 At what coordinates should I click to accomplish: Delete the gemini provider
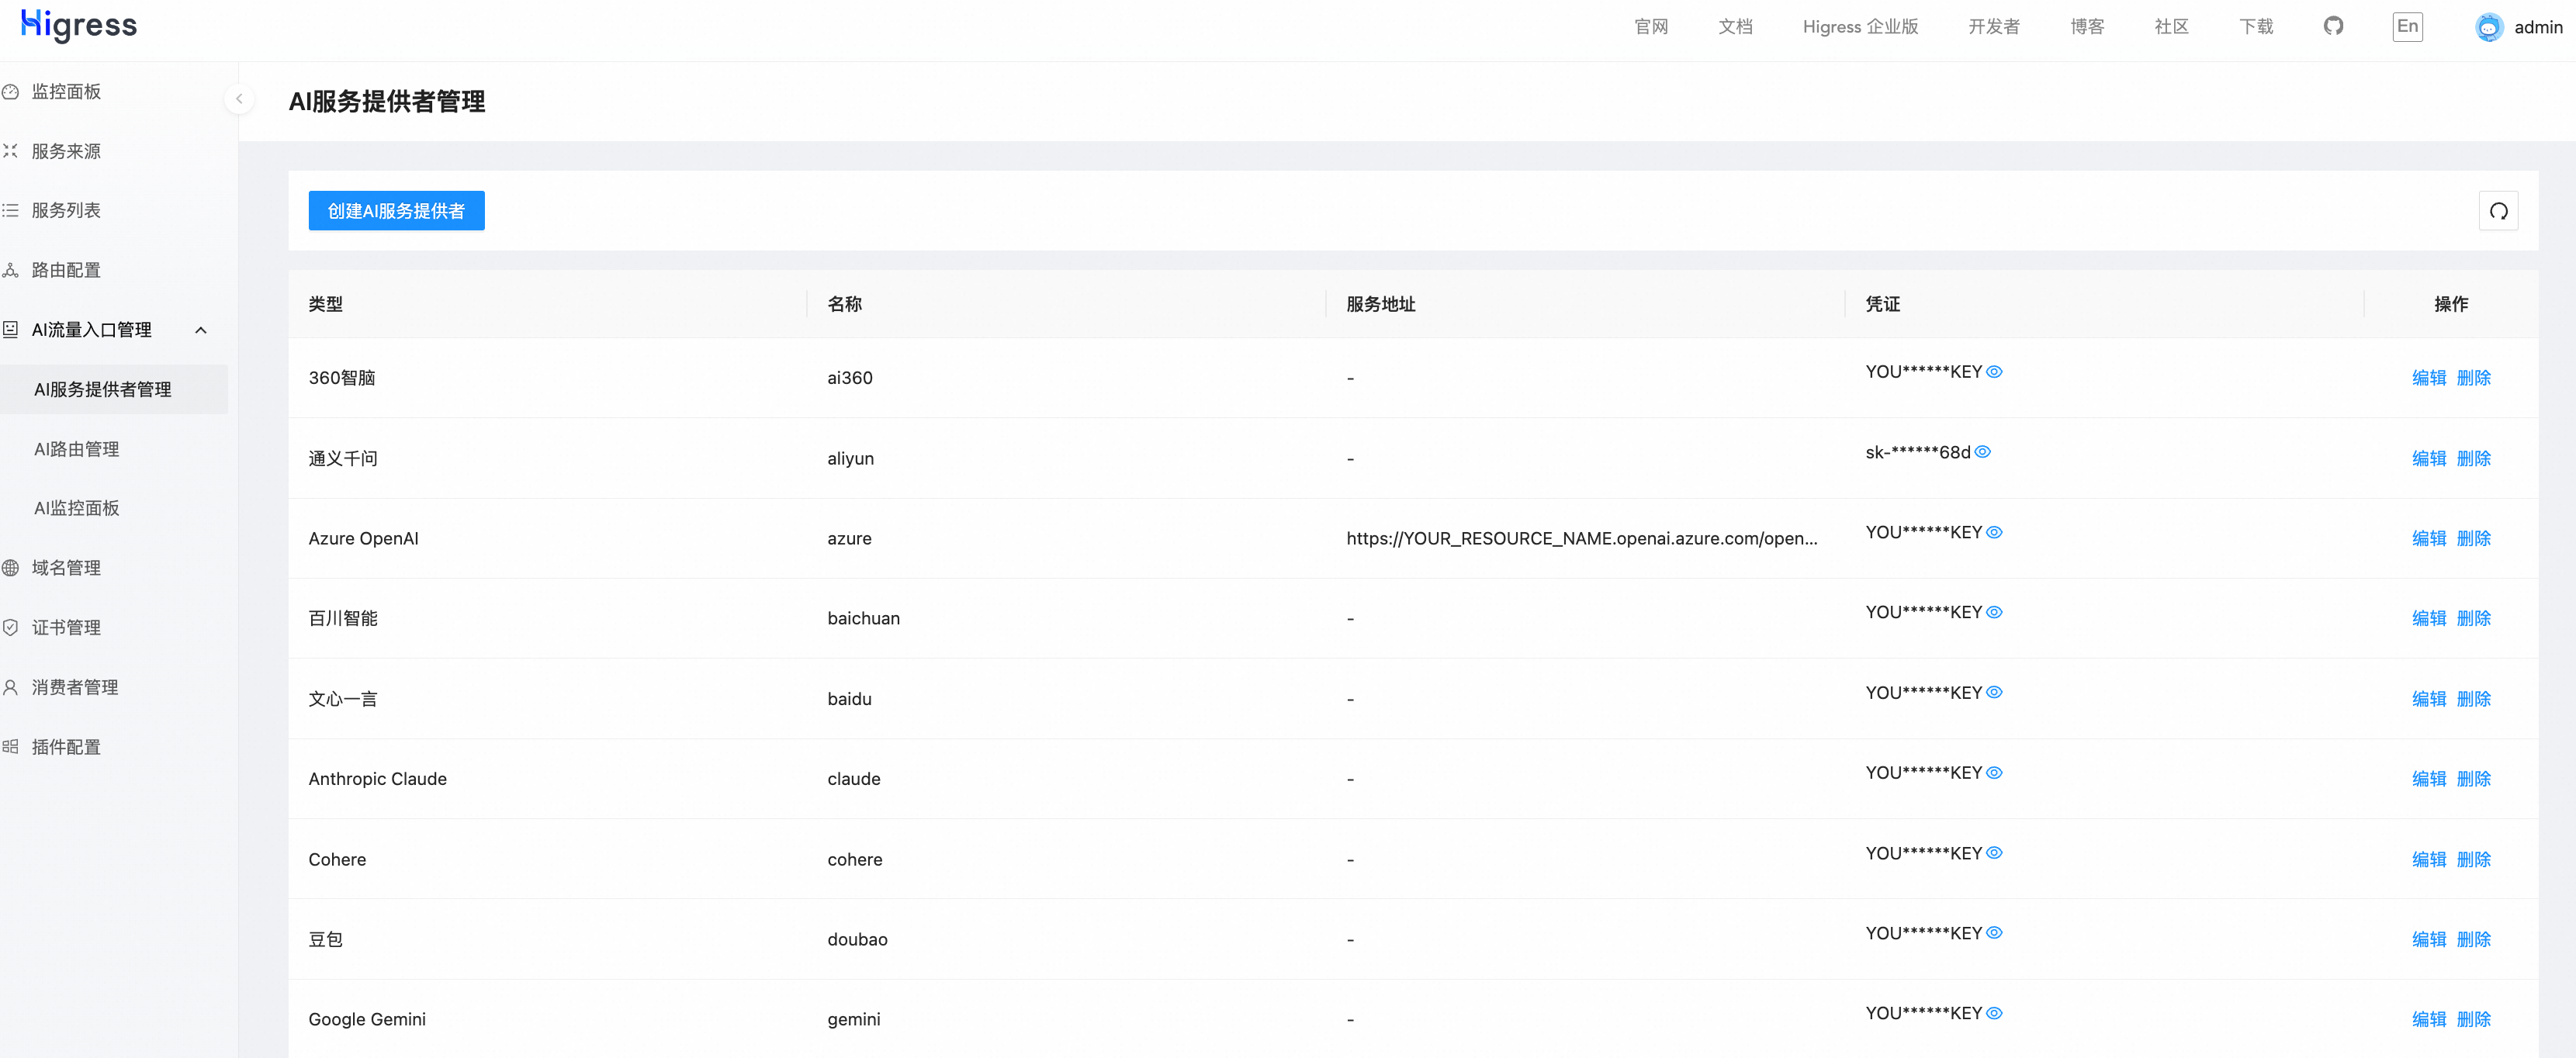point(2474,1019)
